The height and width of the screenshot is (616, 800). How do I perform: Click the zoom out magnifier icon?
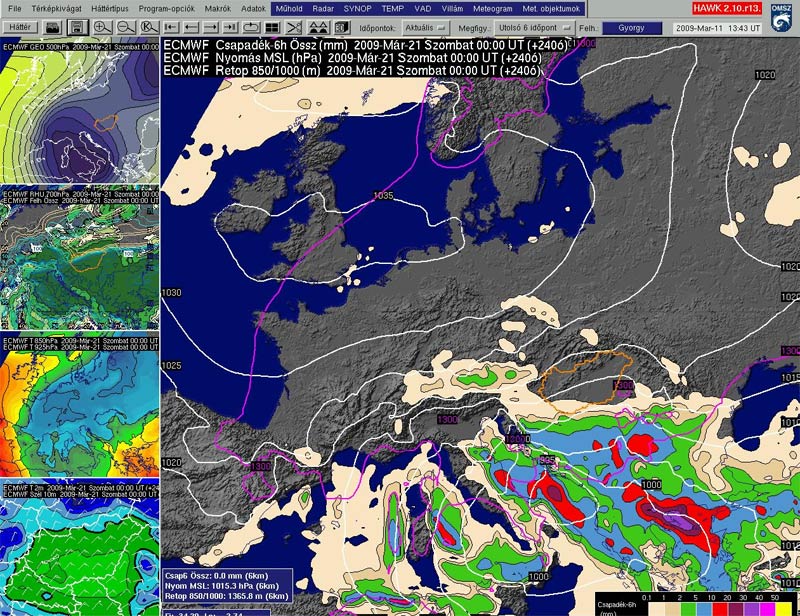(x=127, y=27)
